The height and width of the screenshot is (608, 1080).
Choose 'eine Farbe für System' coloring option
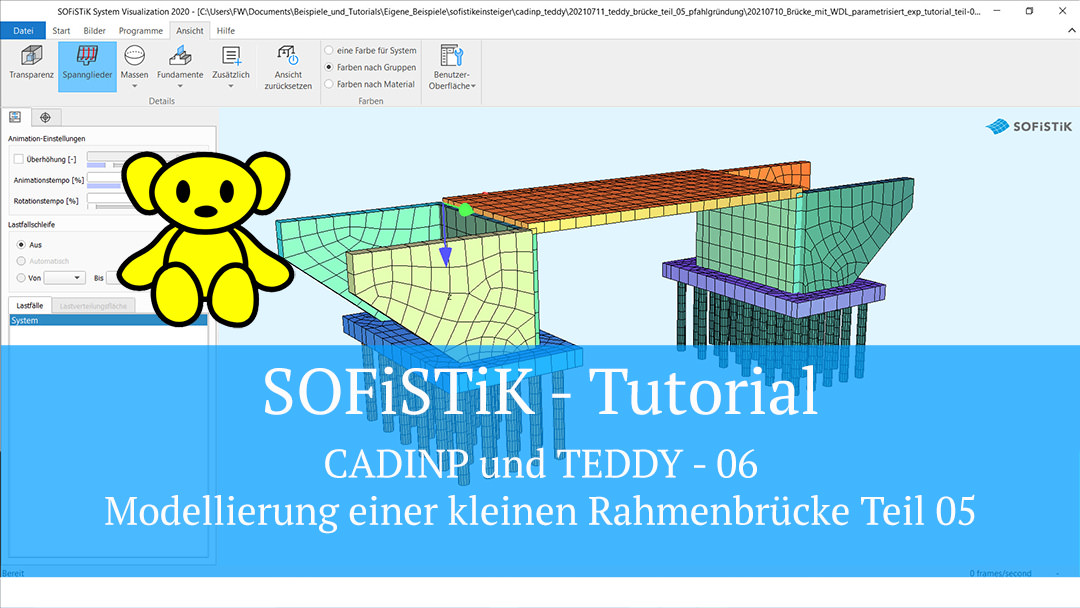[330, 49]
